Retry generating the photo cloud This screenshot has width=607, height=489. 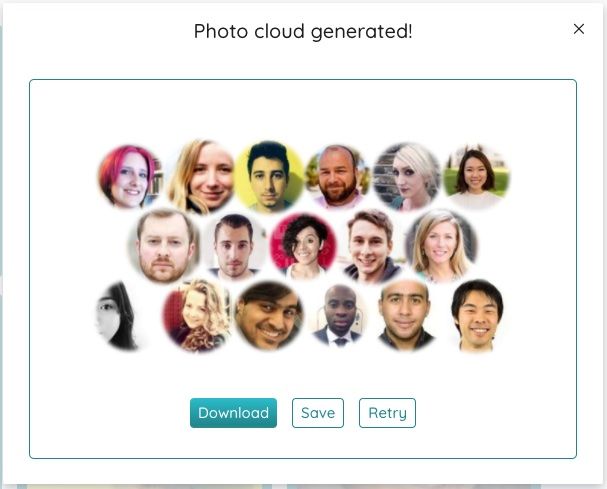387,413
